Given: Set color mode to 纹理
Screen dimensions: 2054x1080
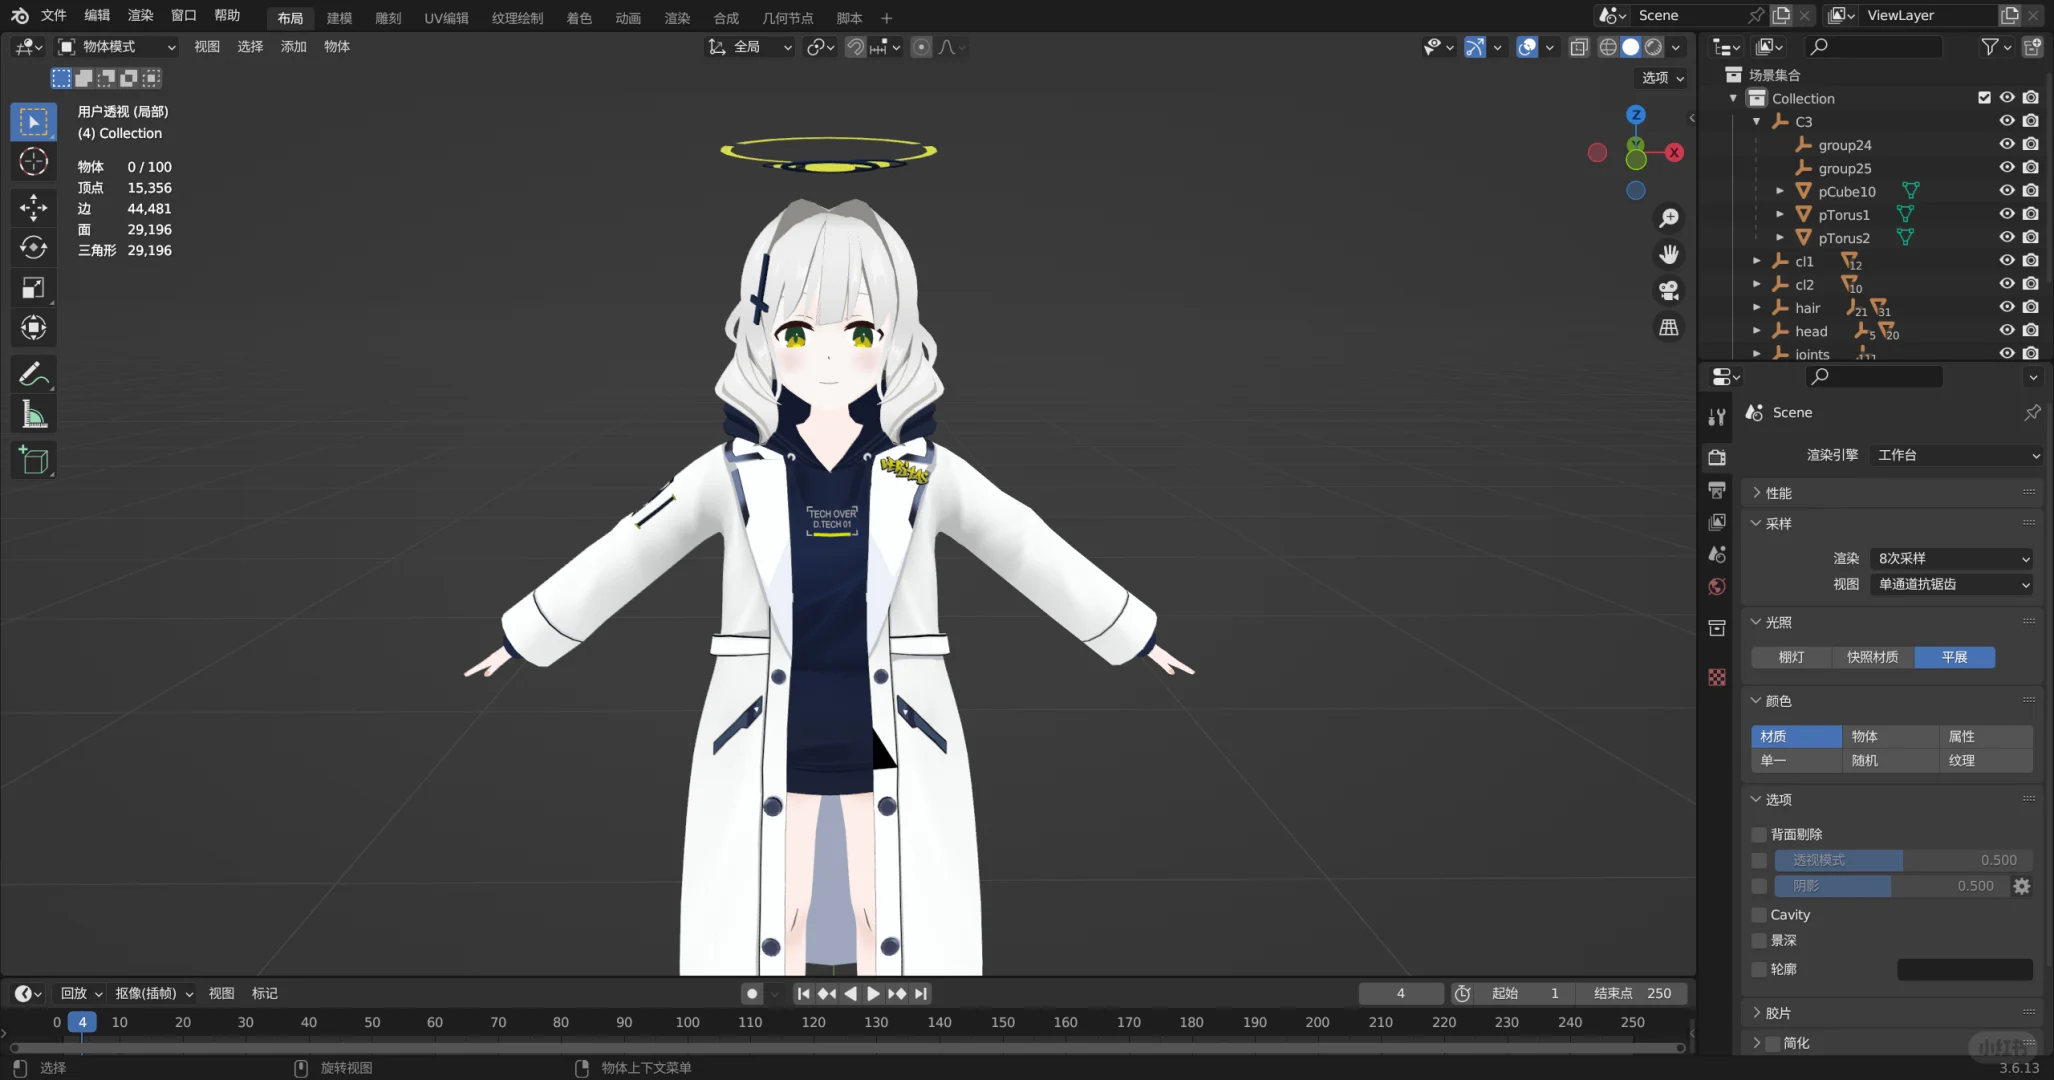Looking at the screenshot, I should 1985,761.
